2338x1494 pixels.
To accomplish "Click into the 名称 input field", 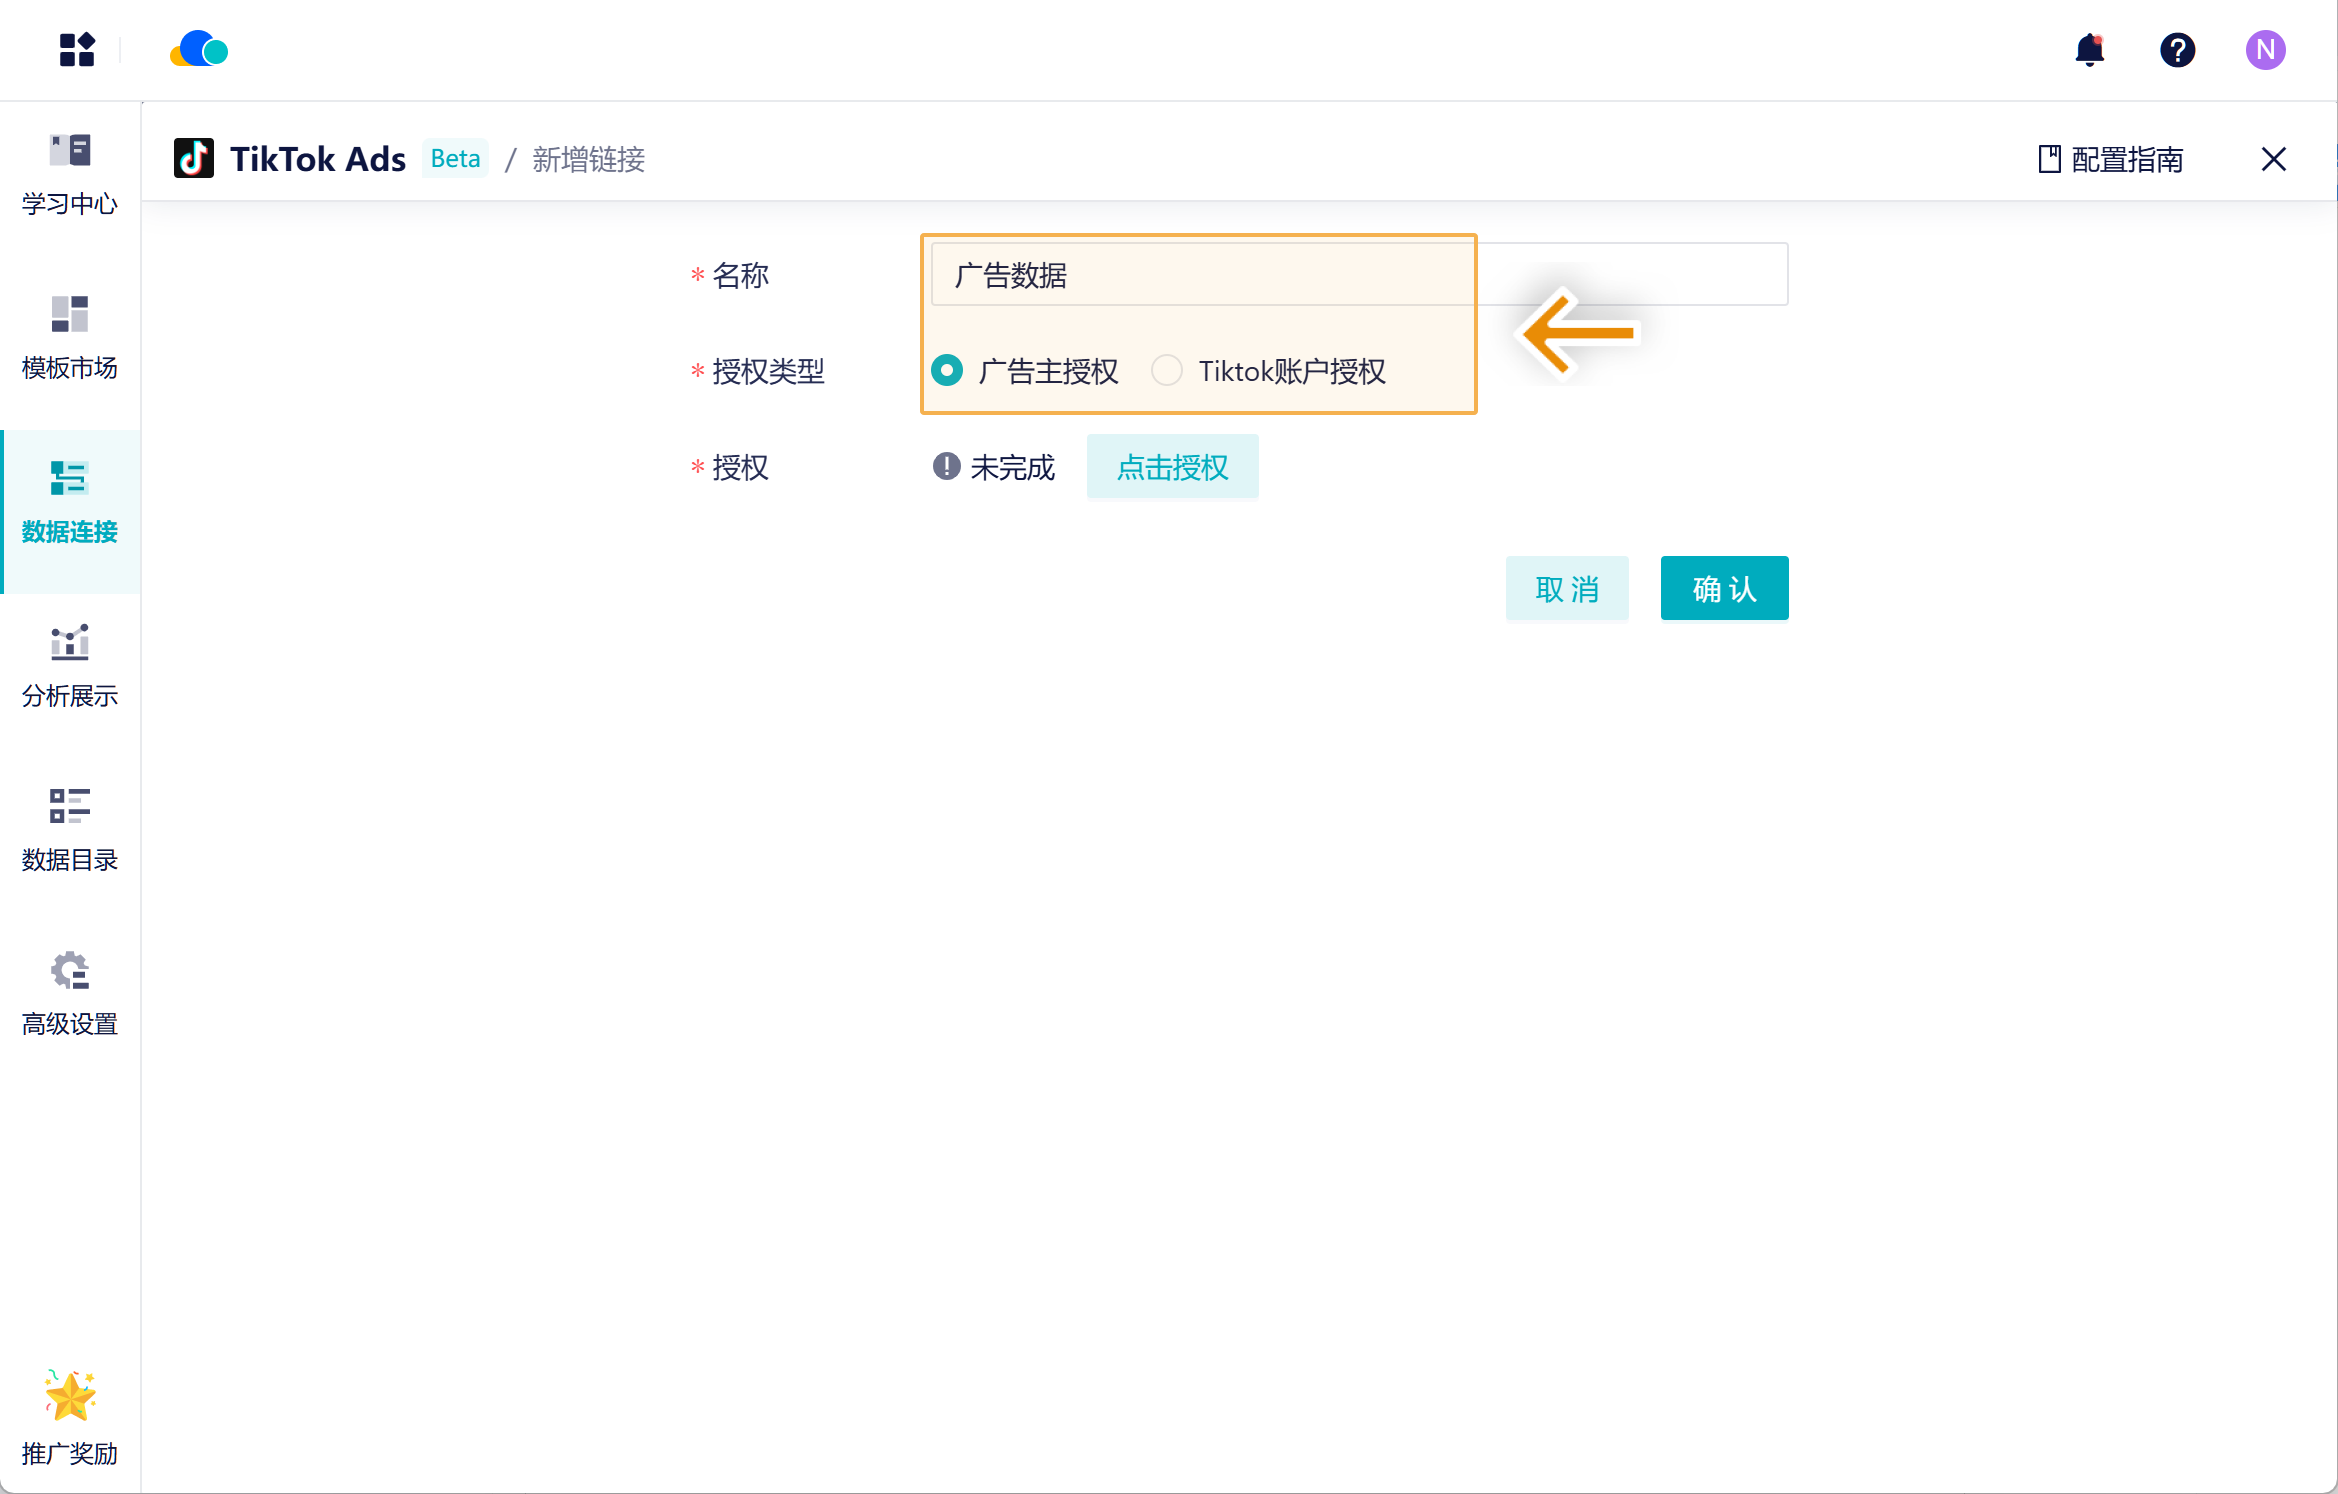I will (1358, 275).
